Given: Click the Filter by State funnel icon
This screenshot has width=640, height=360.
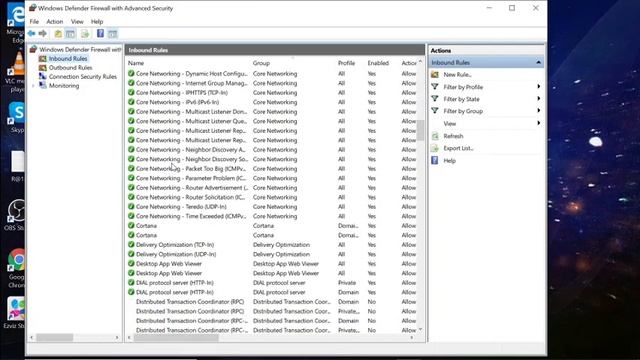Looking at the screenshot, I should (x=435, y=99).
